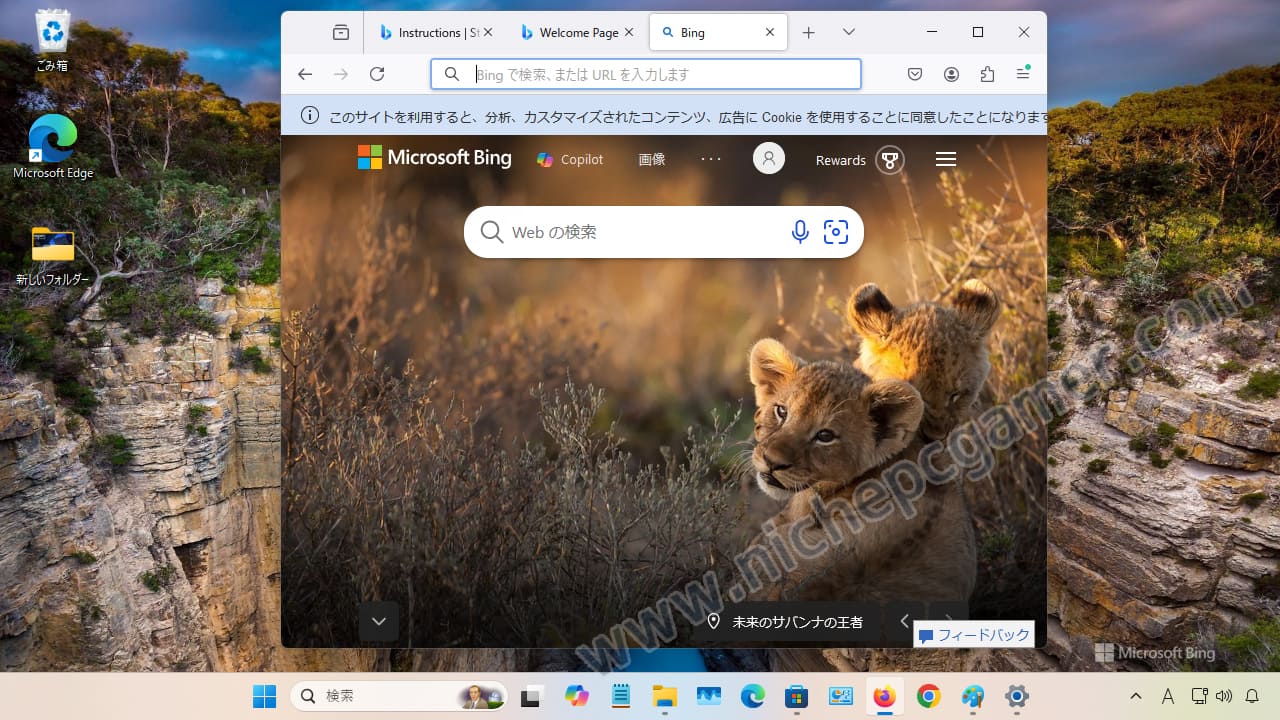
Task: Click the Firefox extensions puzzle icon
Action: [988, 74]
